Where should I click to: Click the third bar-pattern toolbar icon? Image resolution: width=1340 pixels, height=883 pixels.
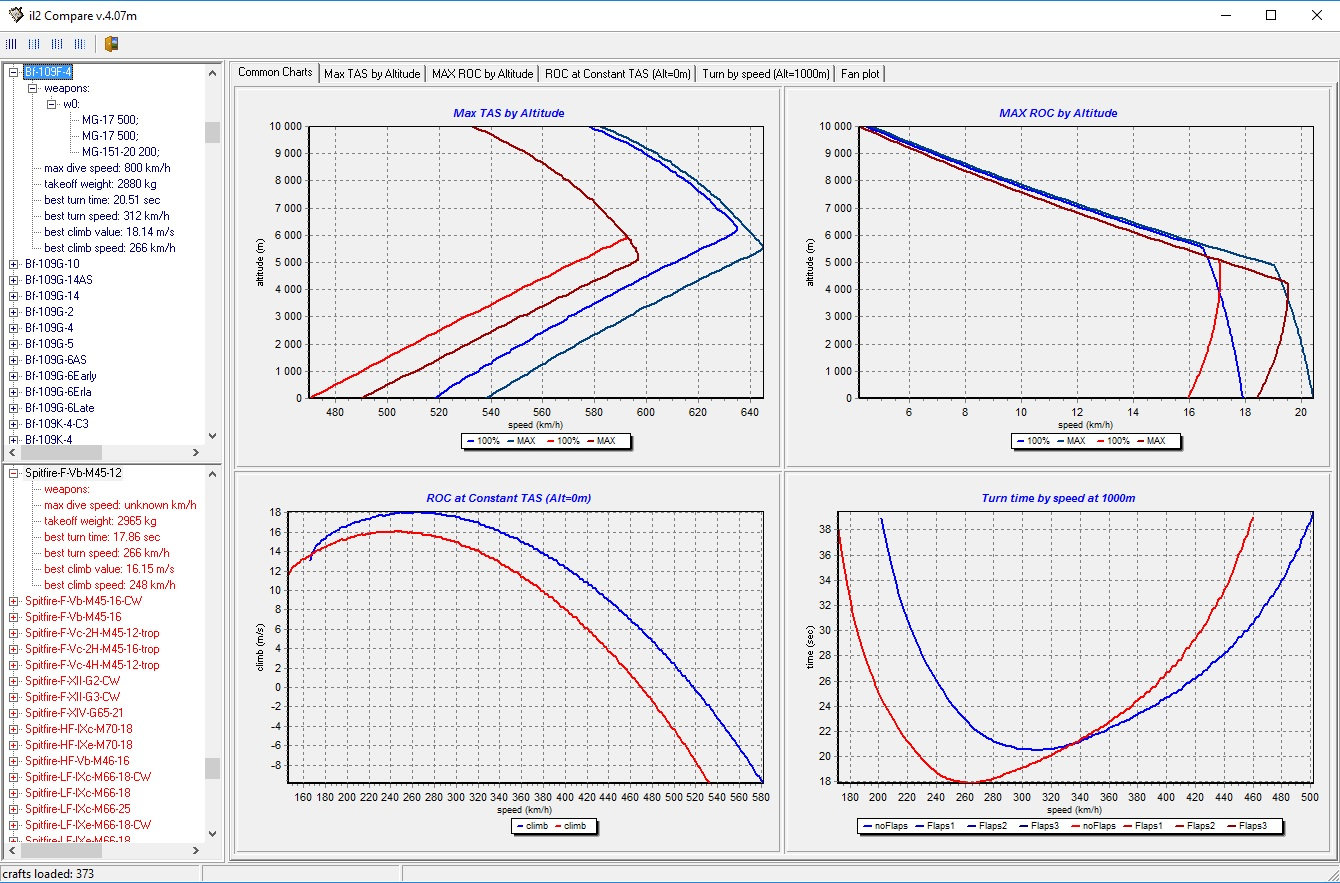point(57,44)
